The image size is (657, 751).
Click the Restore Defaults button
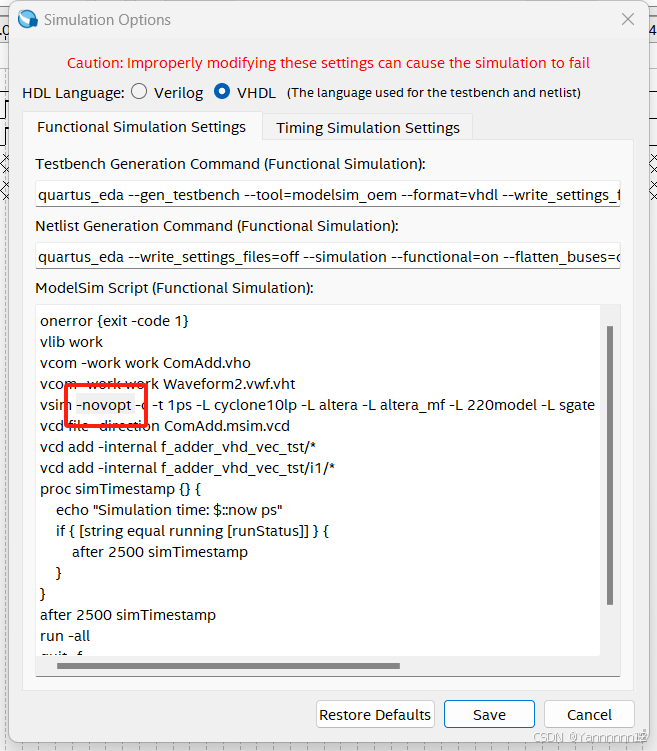(375, 715)
